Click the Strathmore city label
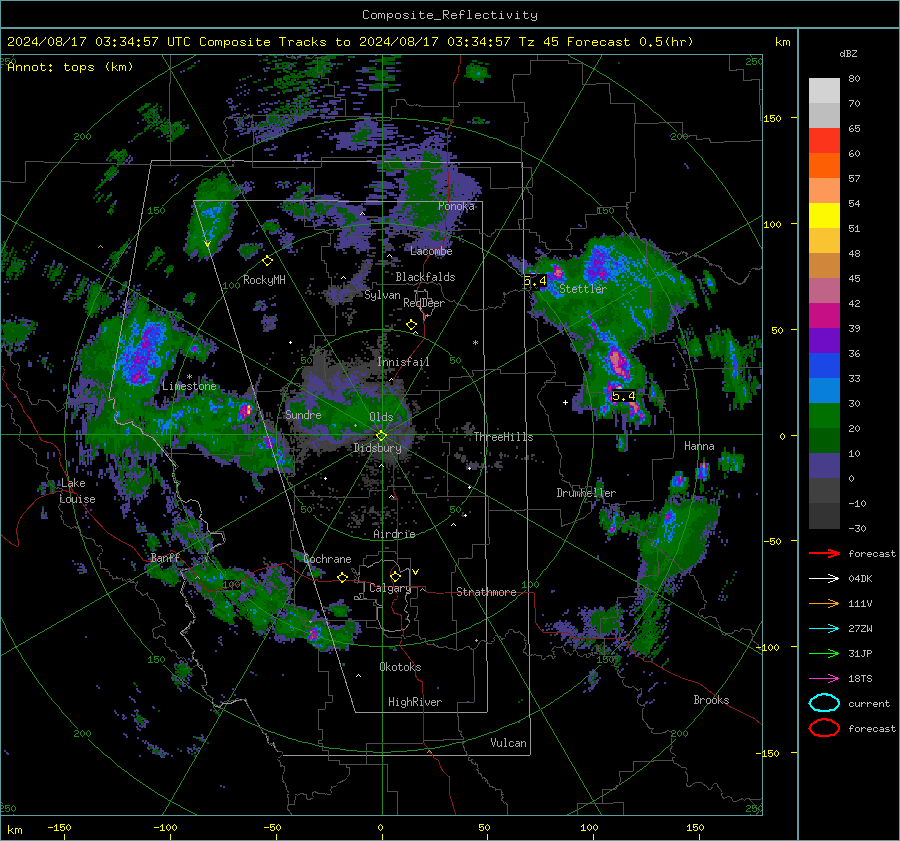The image size is (900, 841). [486, 592]
